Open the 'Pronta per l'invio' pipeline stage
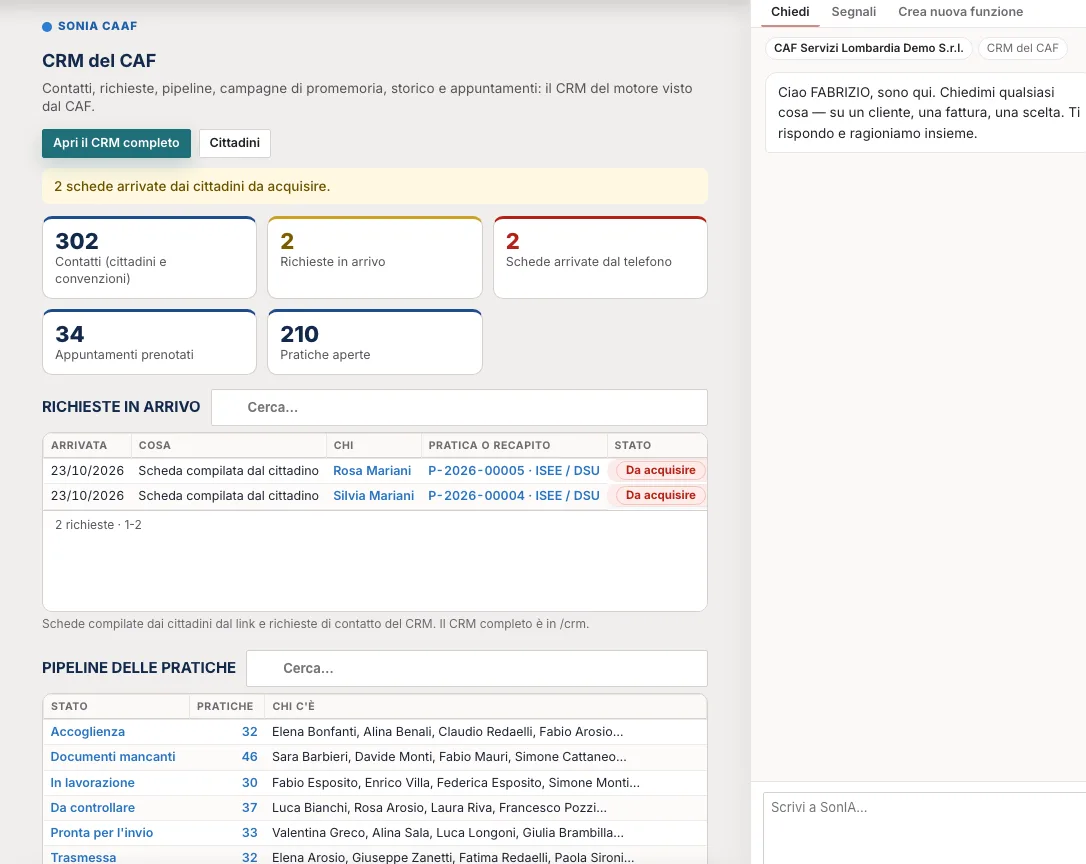The image size is (1086, 864). [102, 832]
